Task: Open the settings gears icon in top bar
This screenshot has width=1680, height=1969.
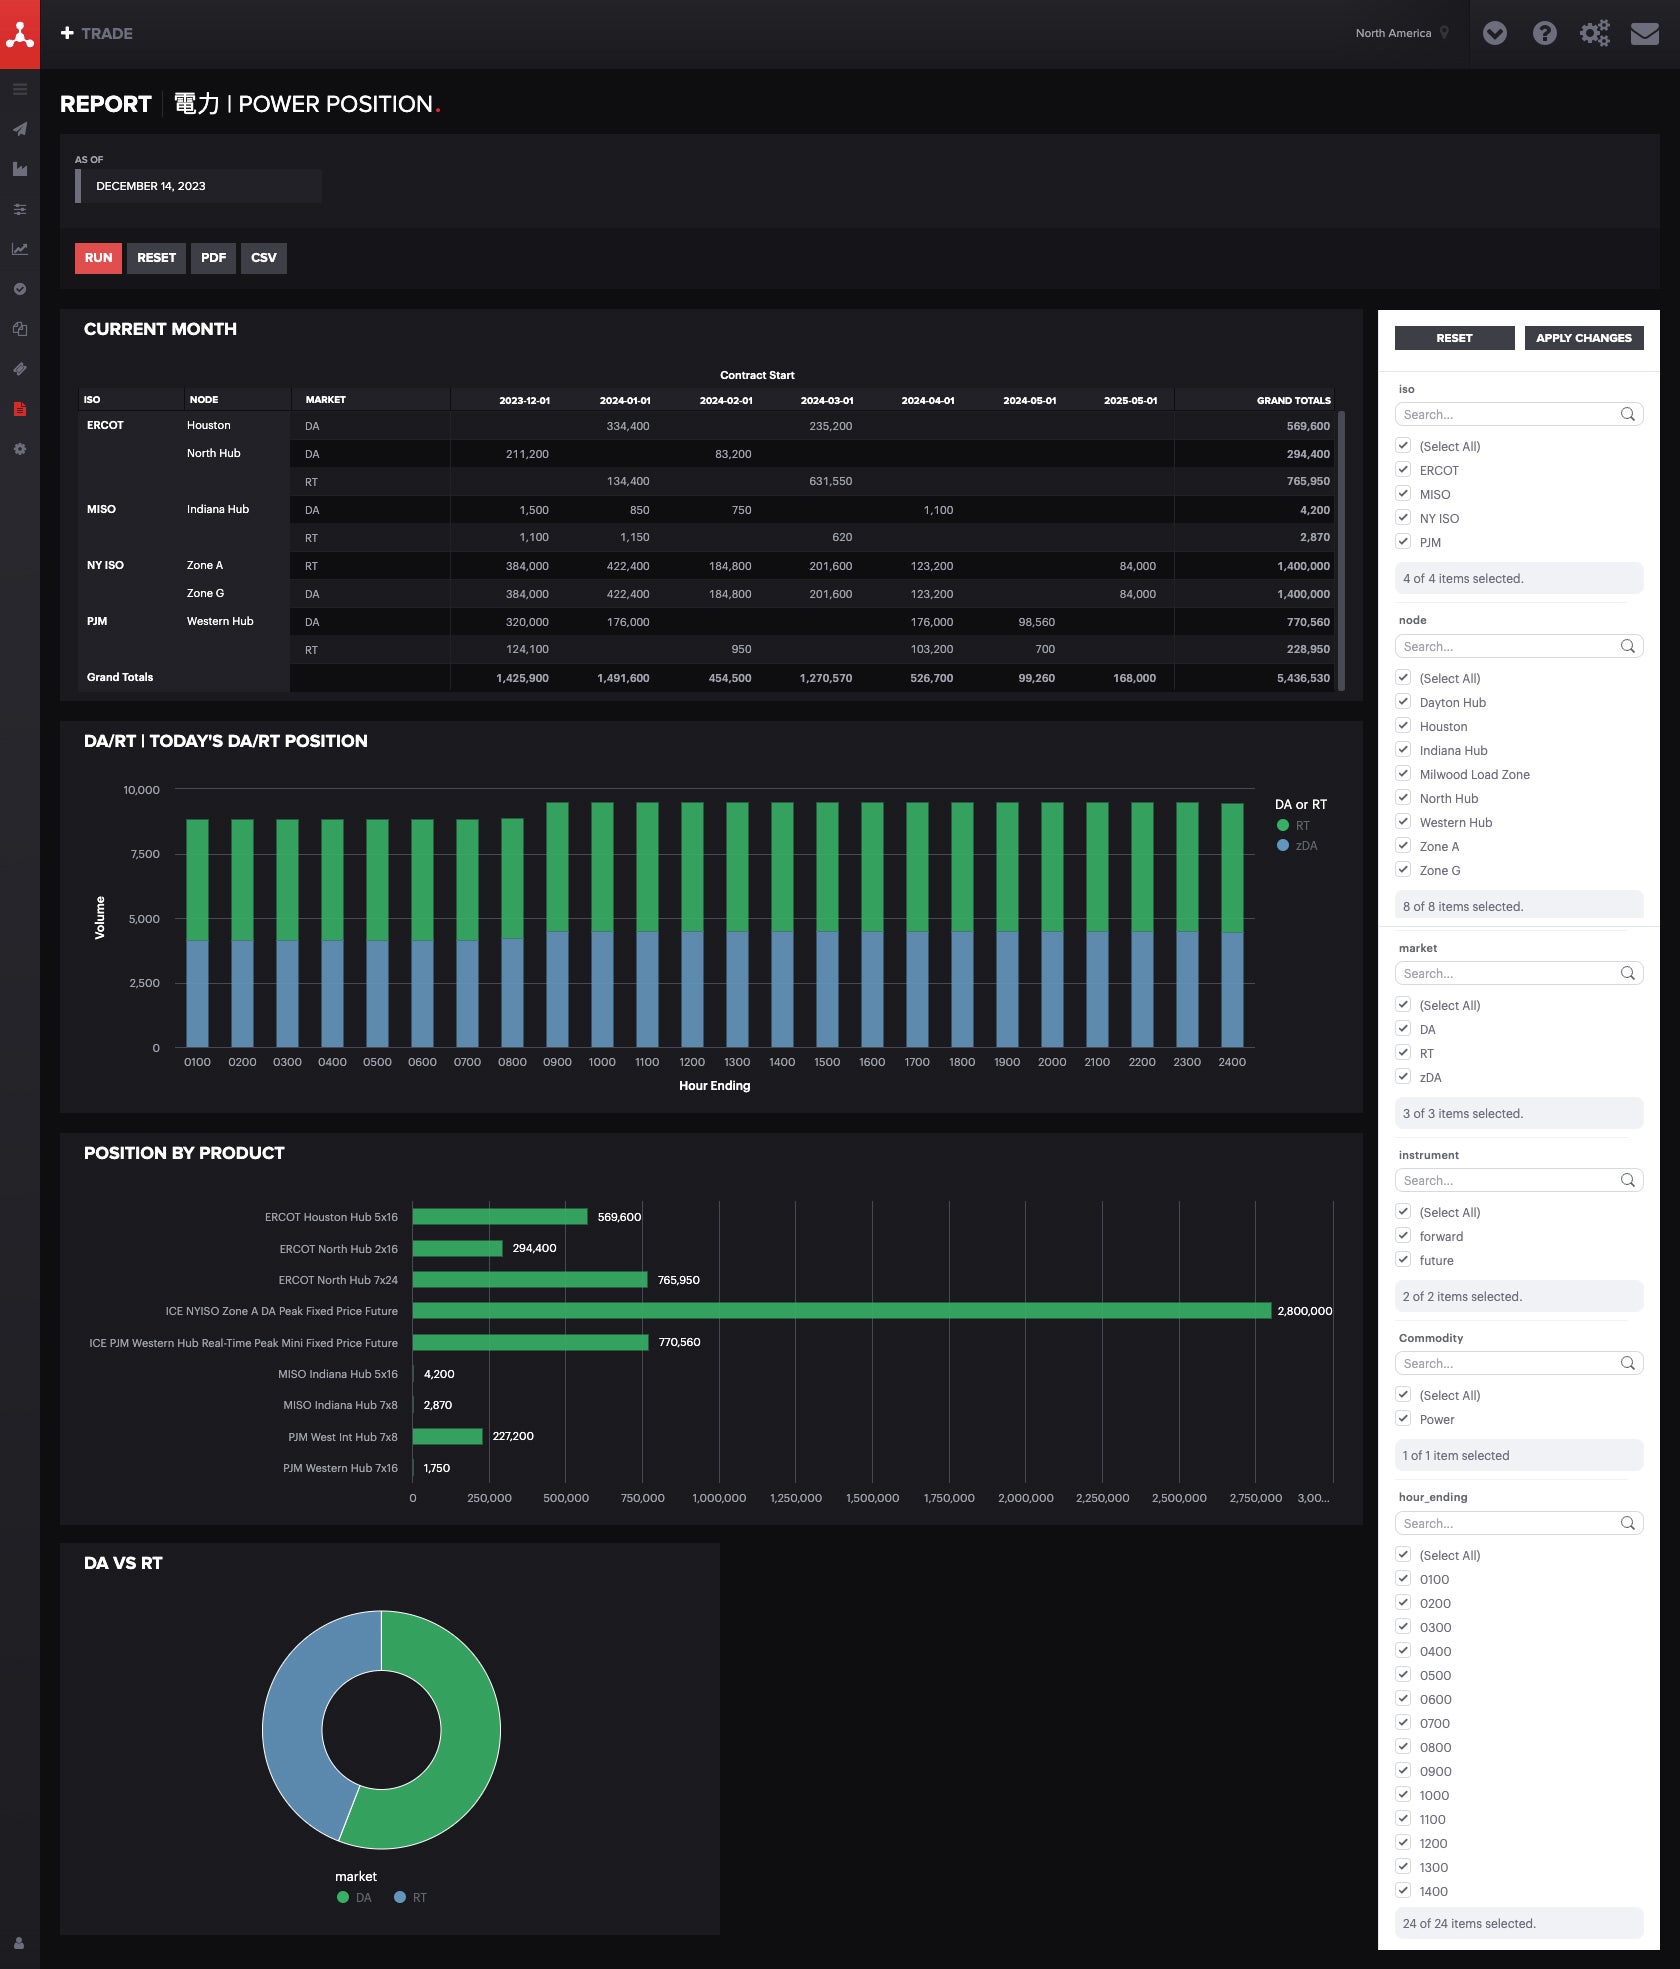Action: click(1595, 32)
